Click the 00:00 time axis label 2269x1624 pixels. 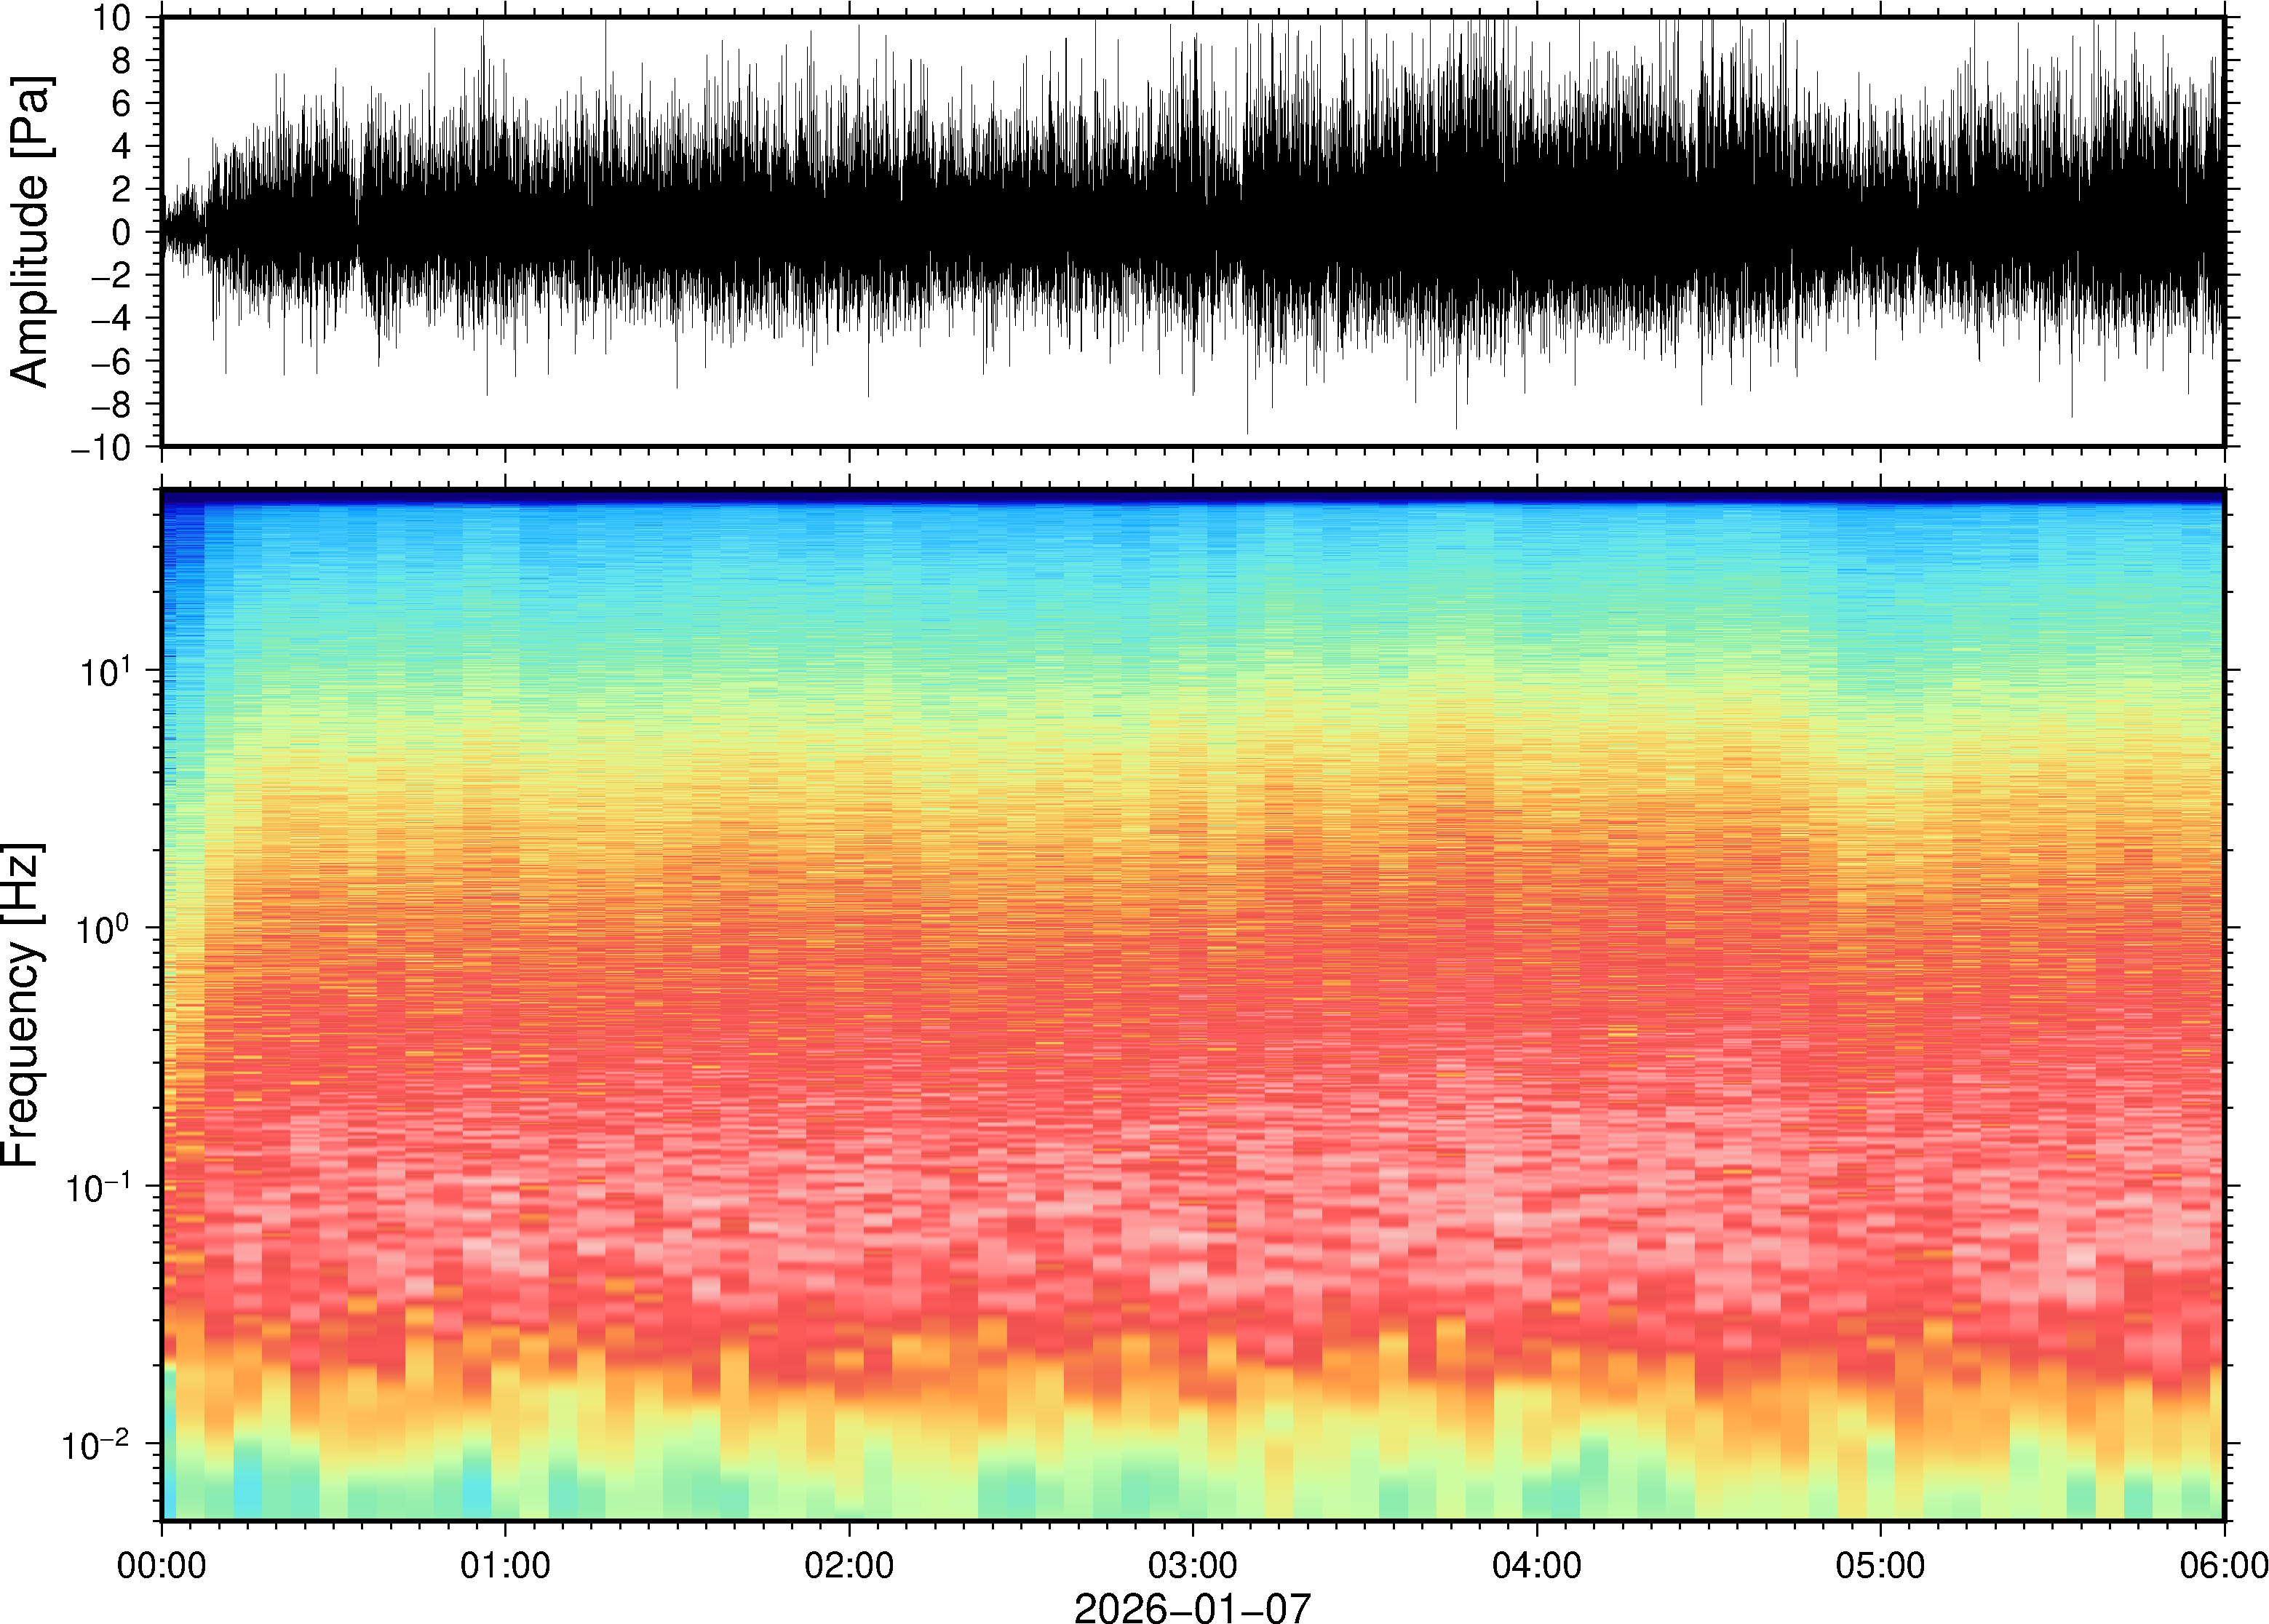tap(162, 1565)
